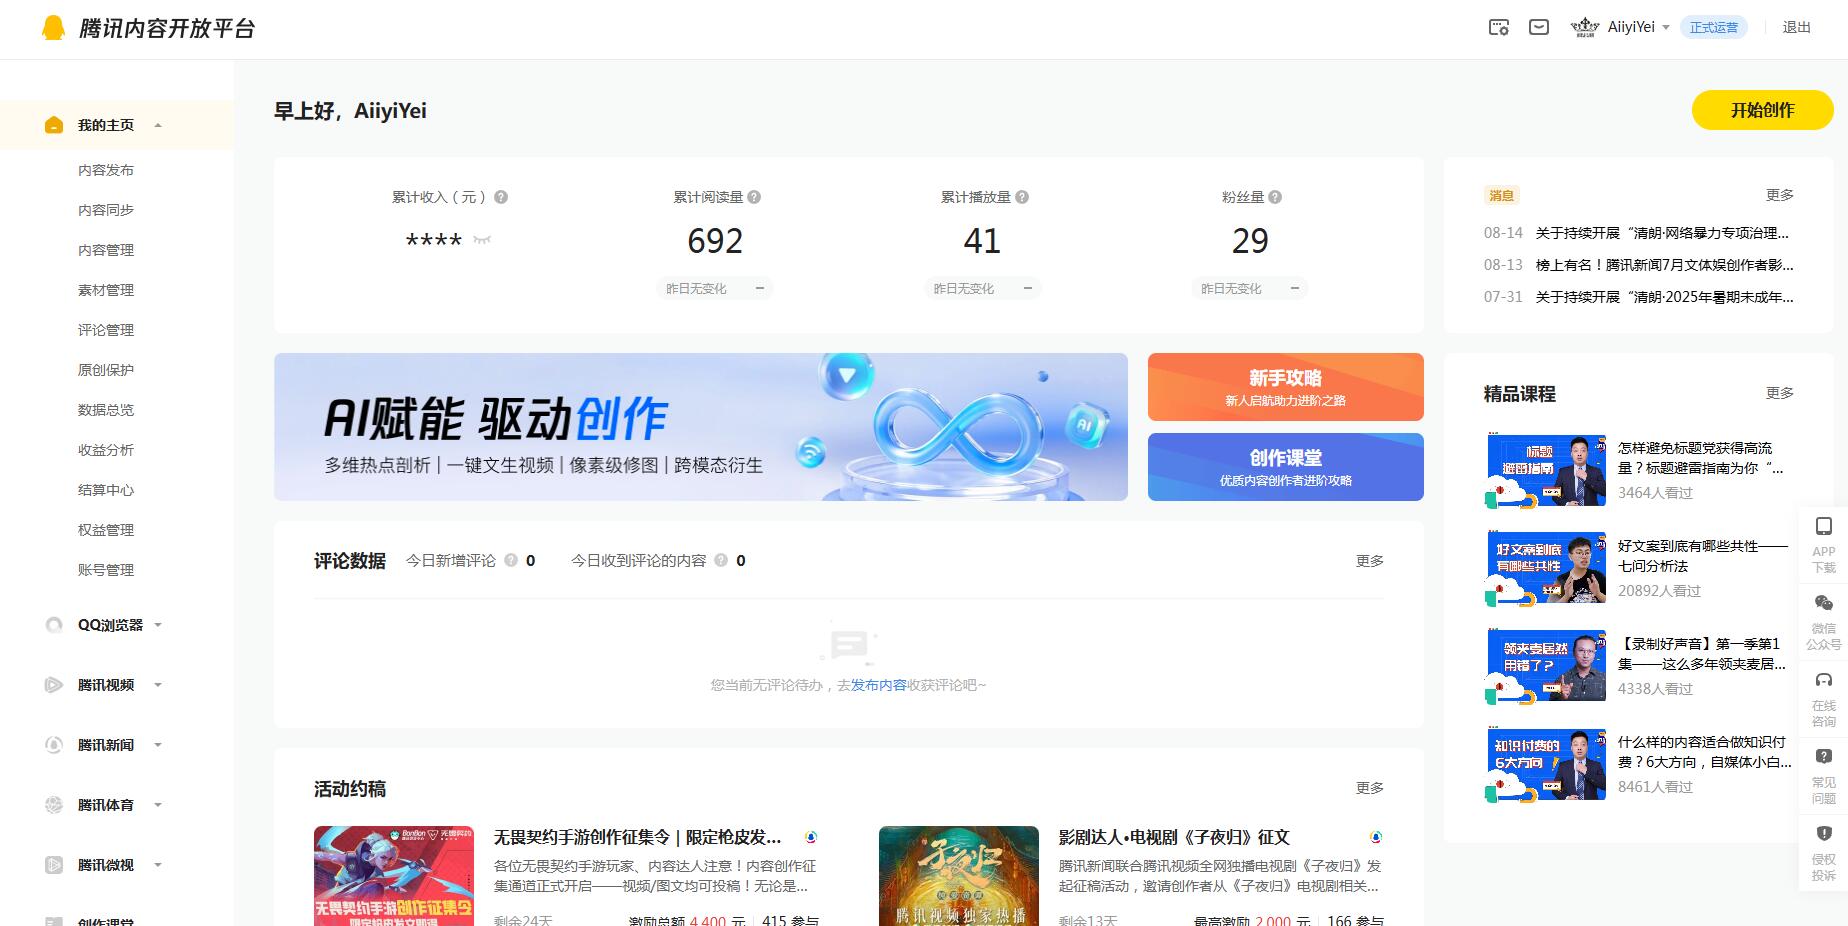Click the QQ浏览器 sidebar icon
This screenshot has width=1848, height=926.
54,625
